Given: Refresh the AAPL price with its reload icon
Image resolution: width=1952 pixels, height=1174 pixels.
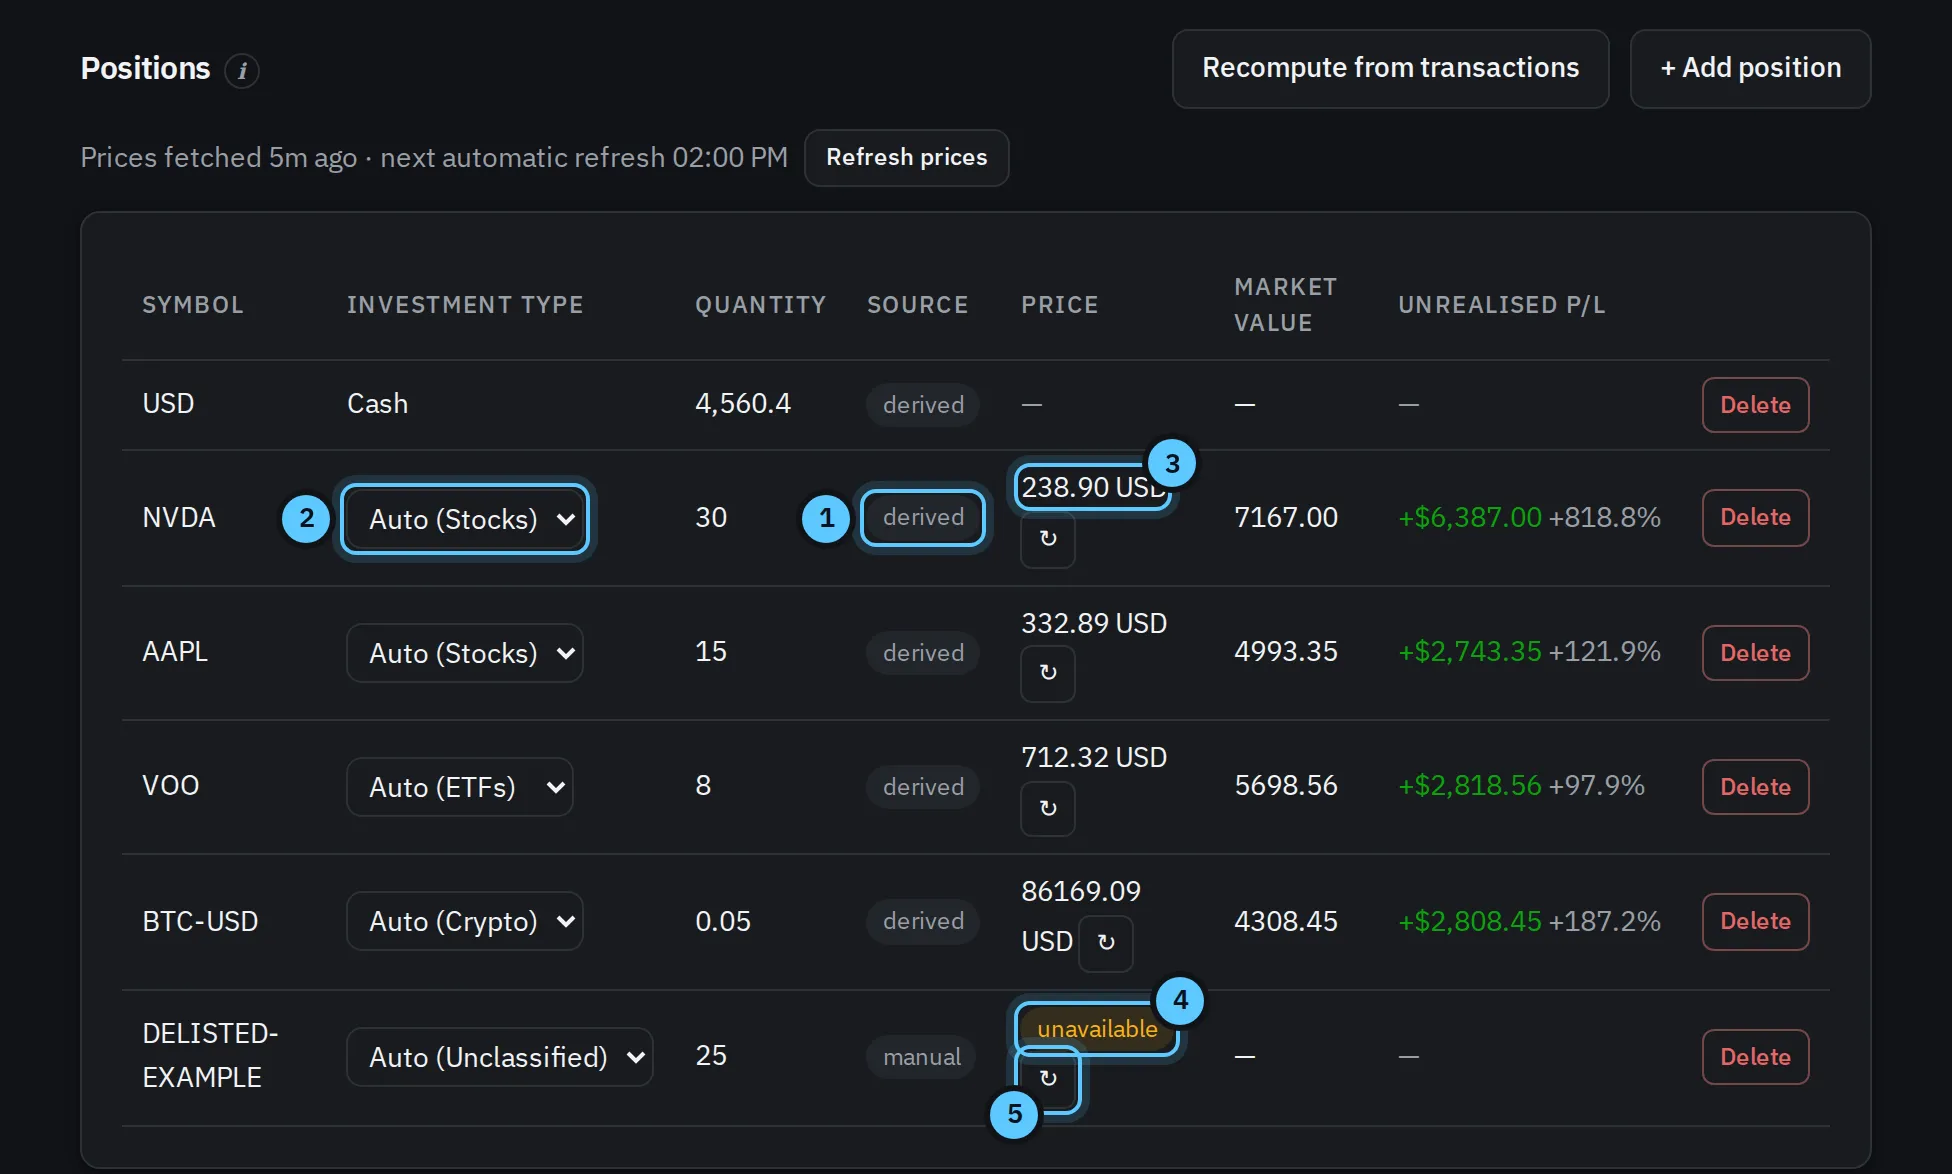Looking at the screenshot, I should coord(1048,673).
